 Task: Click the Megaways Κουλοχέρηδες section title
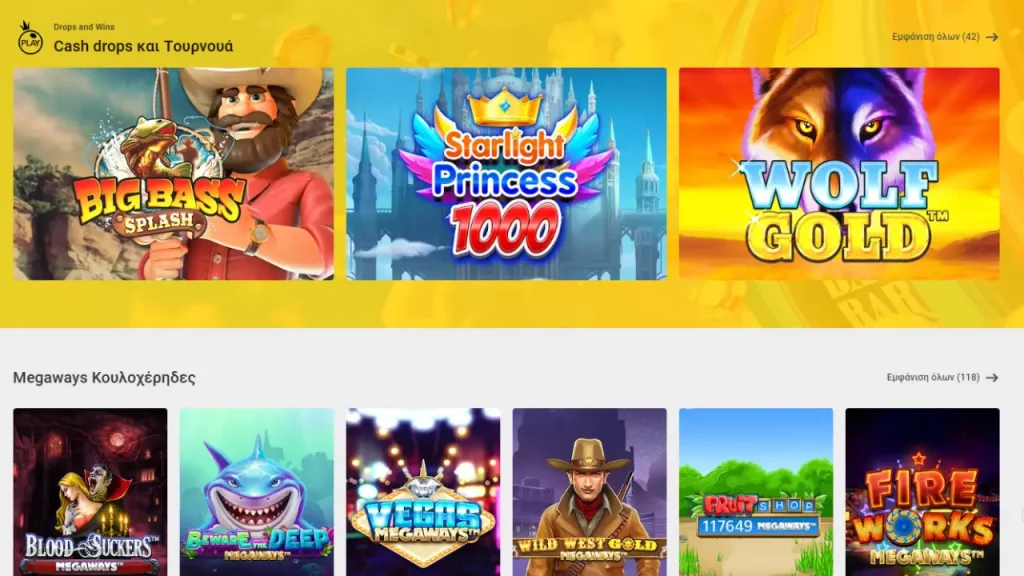(104, 377)
